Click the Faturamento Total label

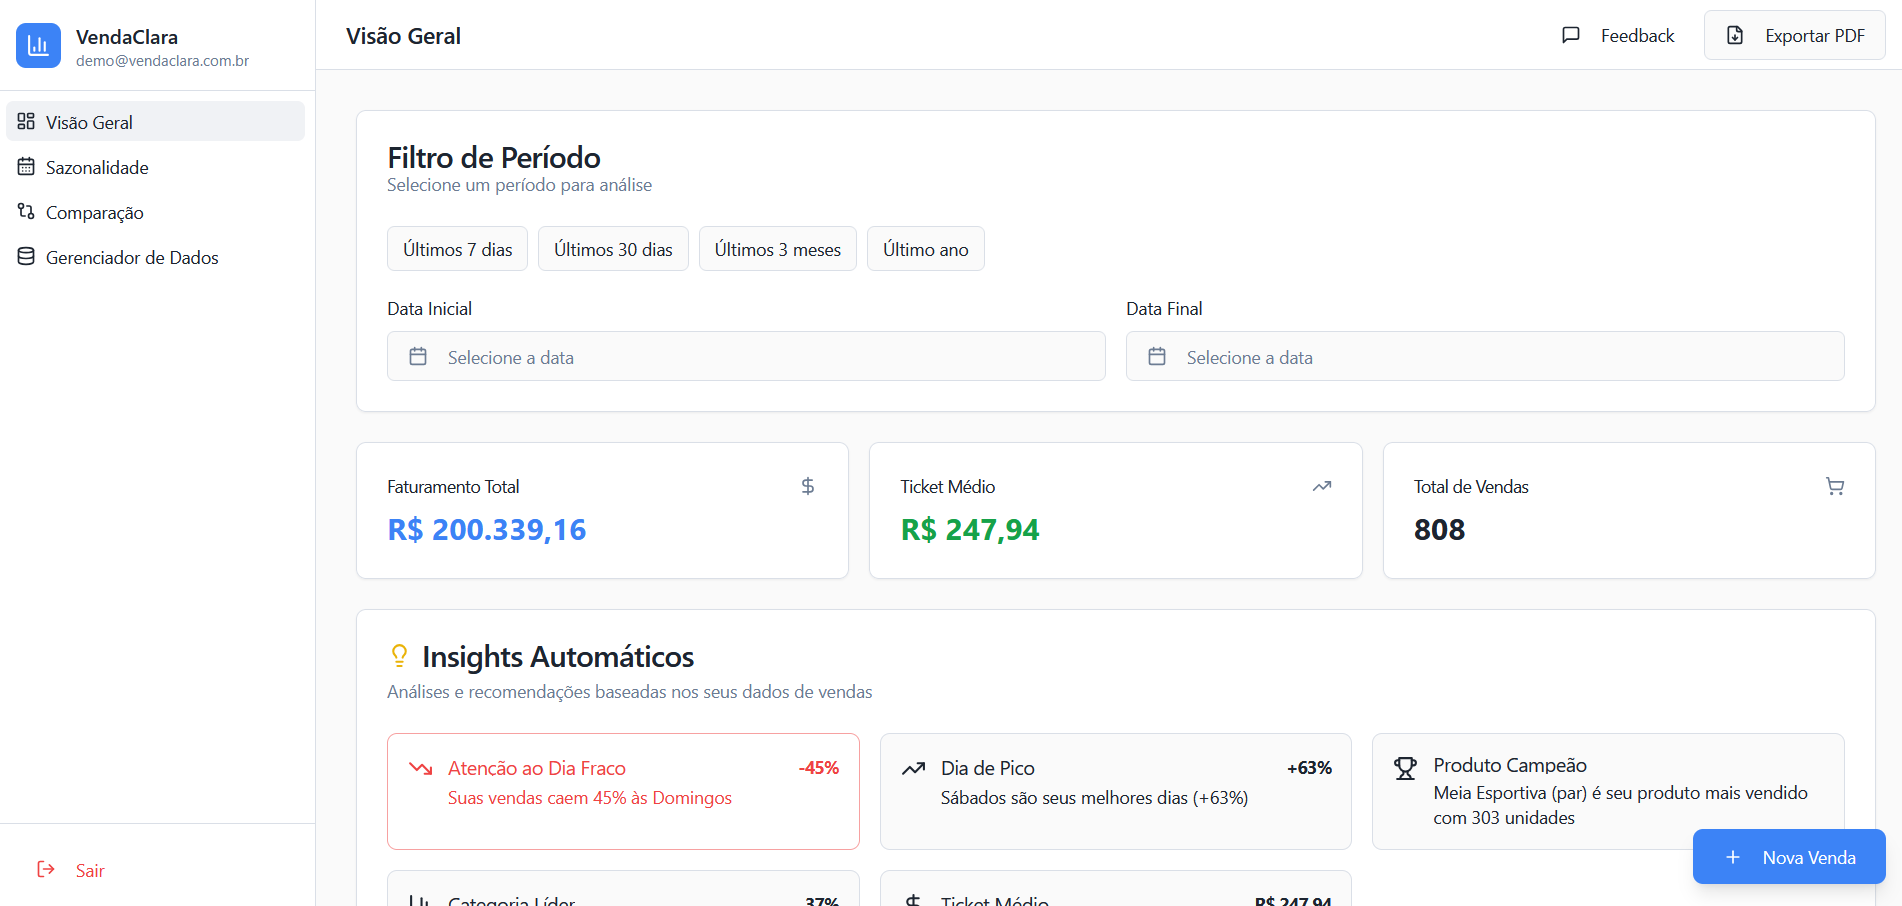pyautogui.click(x=453, y=487)
